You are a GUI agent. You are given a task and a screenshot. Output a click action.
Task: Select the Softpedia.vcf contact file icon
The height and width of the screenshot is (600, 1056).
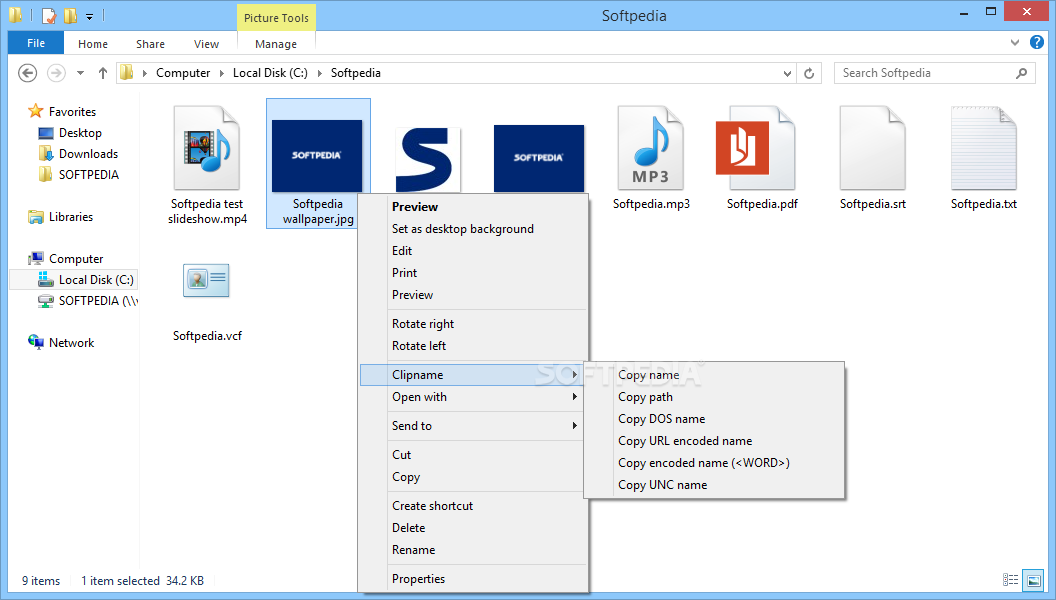pos(206,281)
